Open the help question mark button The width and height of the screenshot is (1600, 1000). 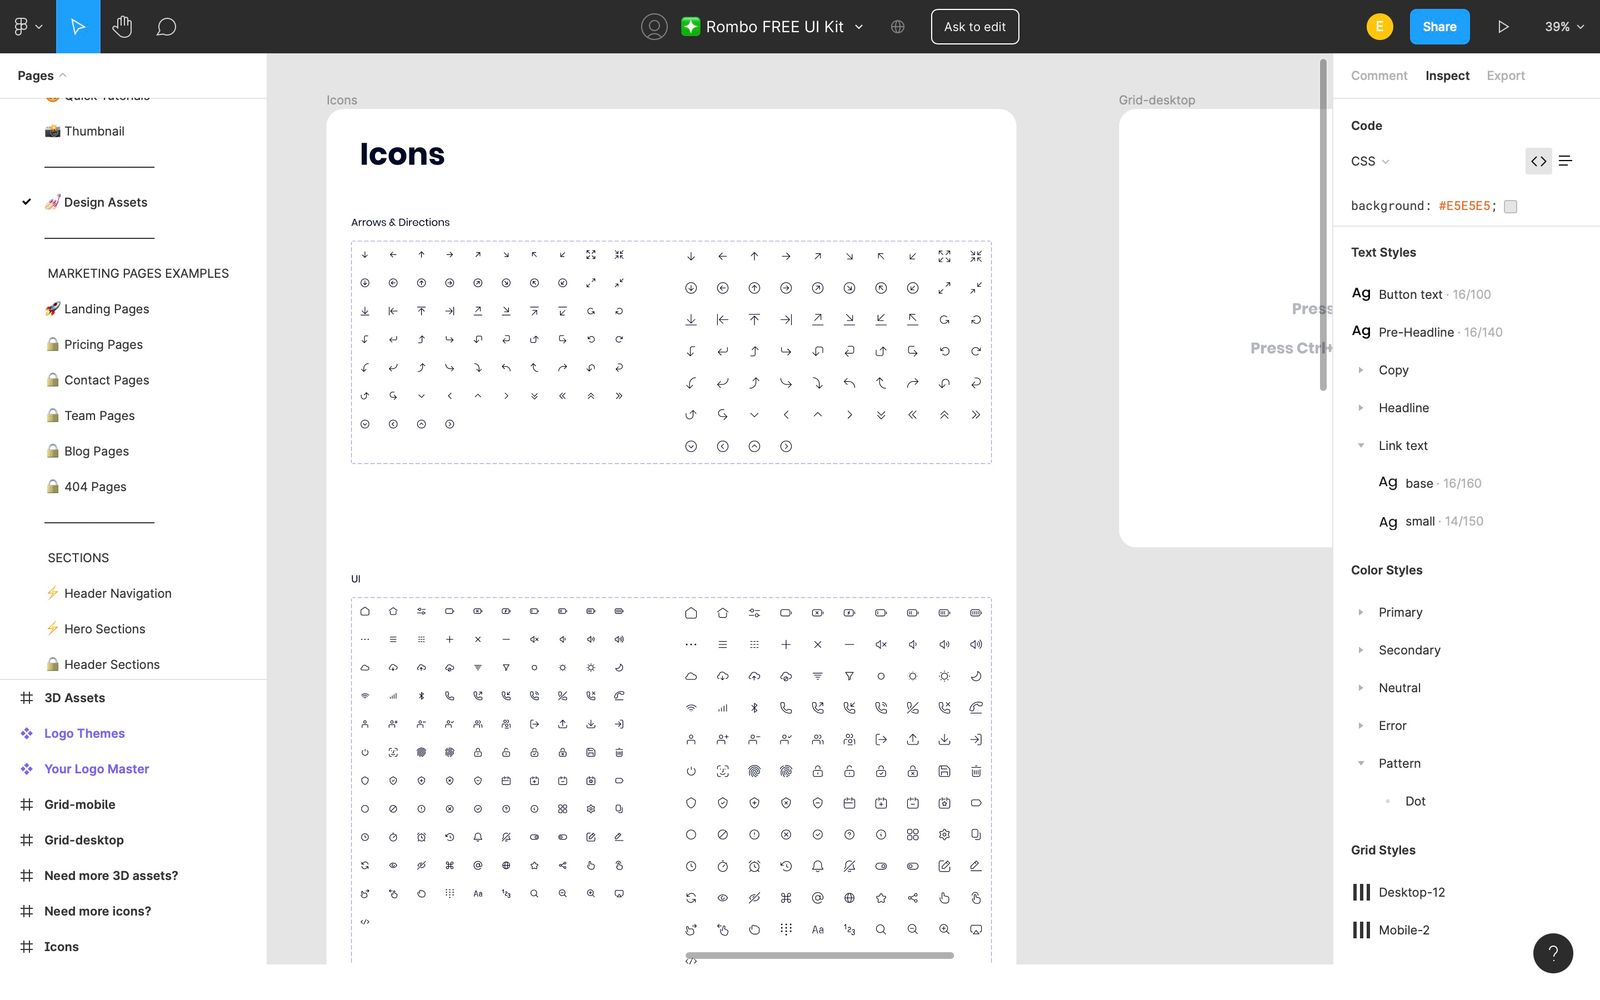point(1552,953)
